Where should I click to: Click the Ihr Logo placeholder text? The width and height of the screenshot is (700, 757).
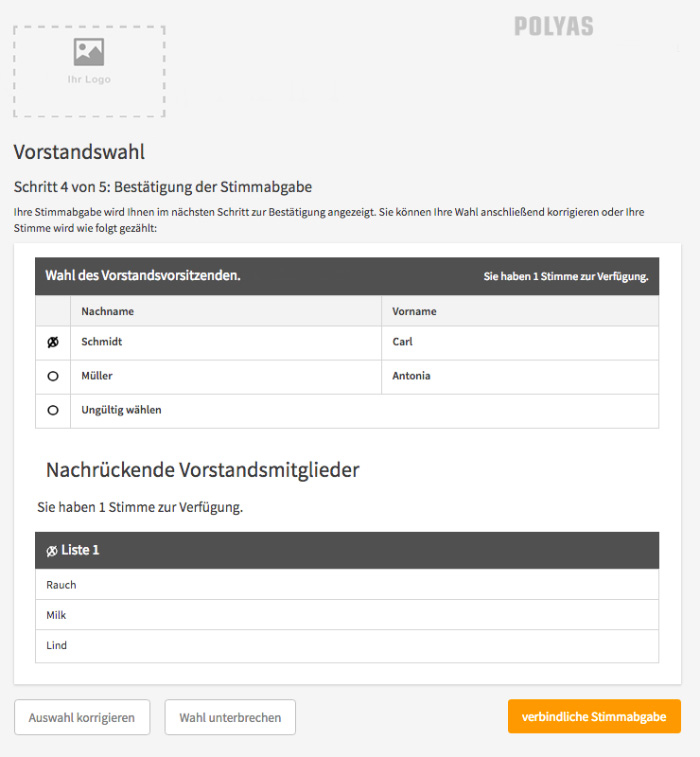pos(89,79)
